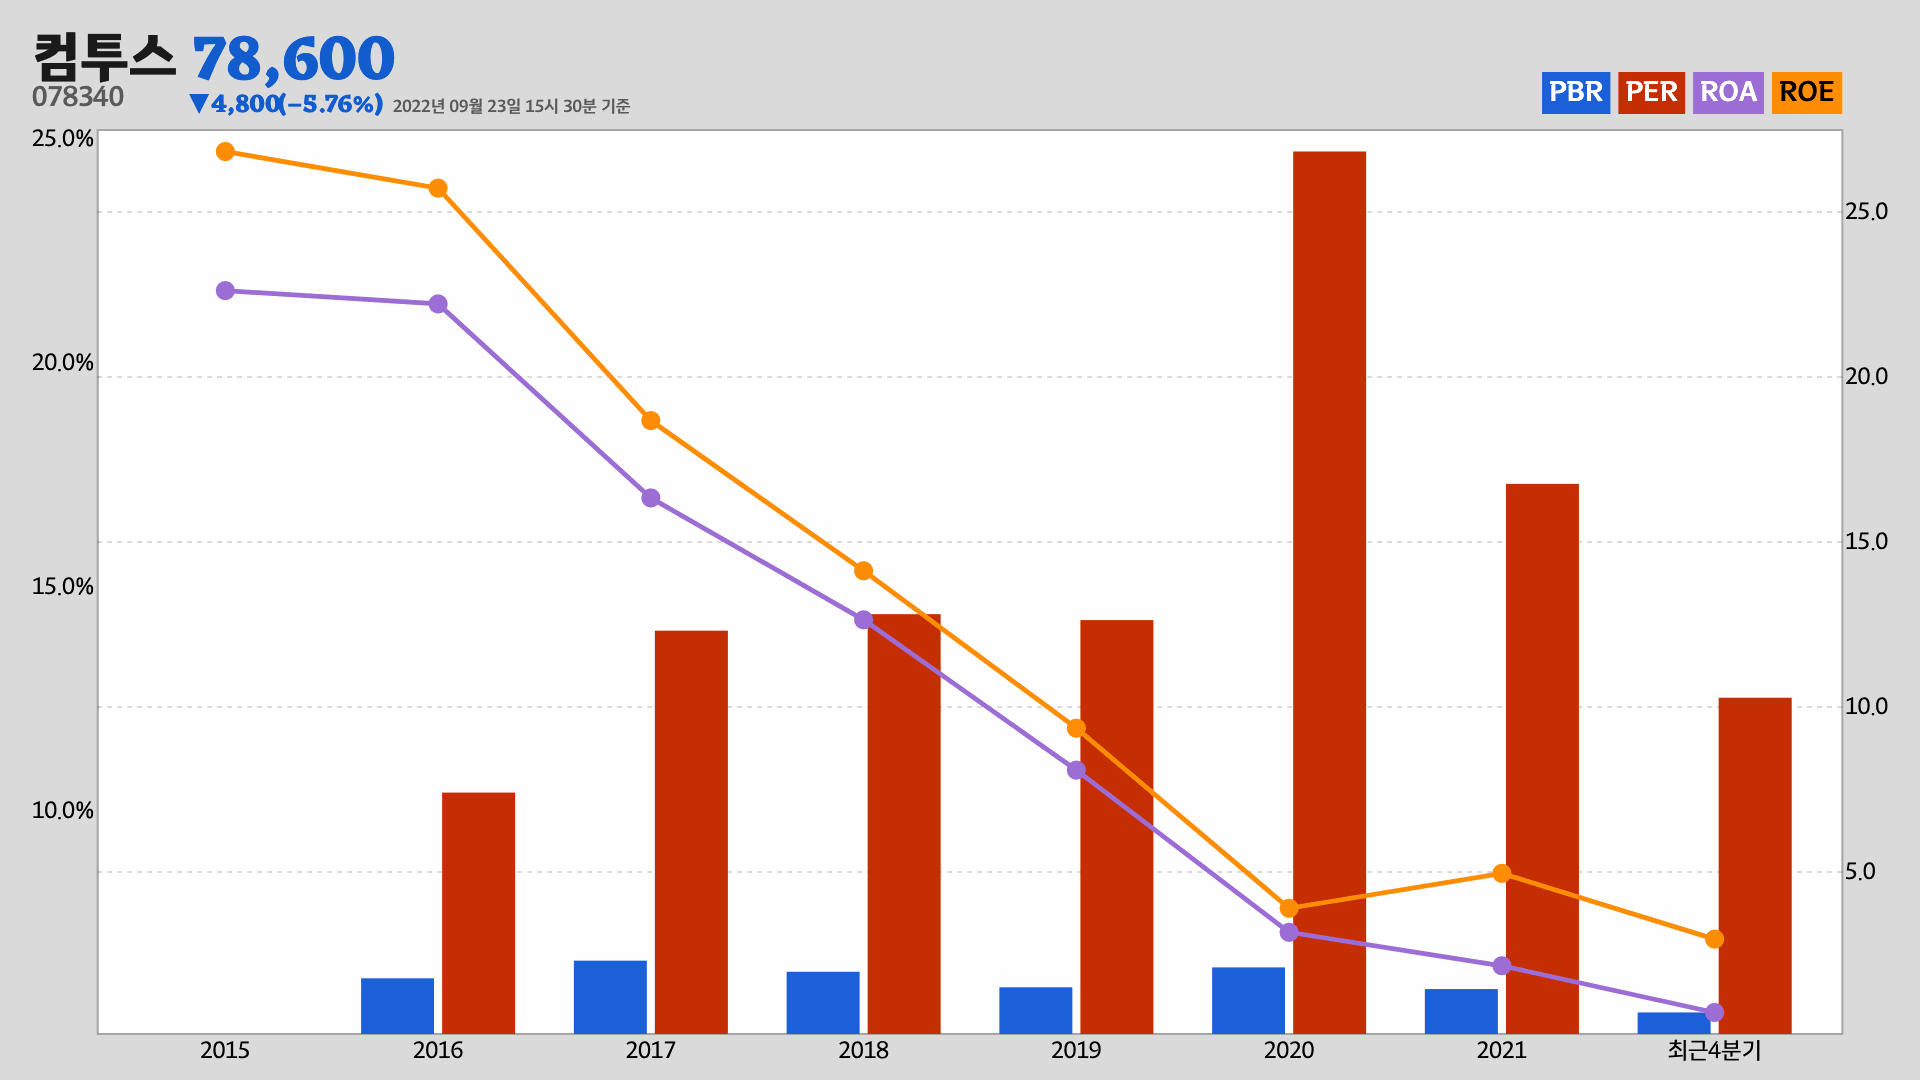The height and width of the screenshot is (1080, 1920).
Task: Select the 2021 blue PBR bar
Action: pos(1461,1011)
